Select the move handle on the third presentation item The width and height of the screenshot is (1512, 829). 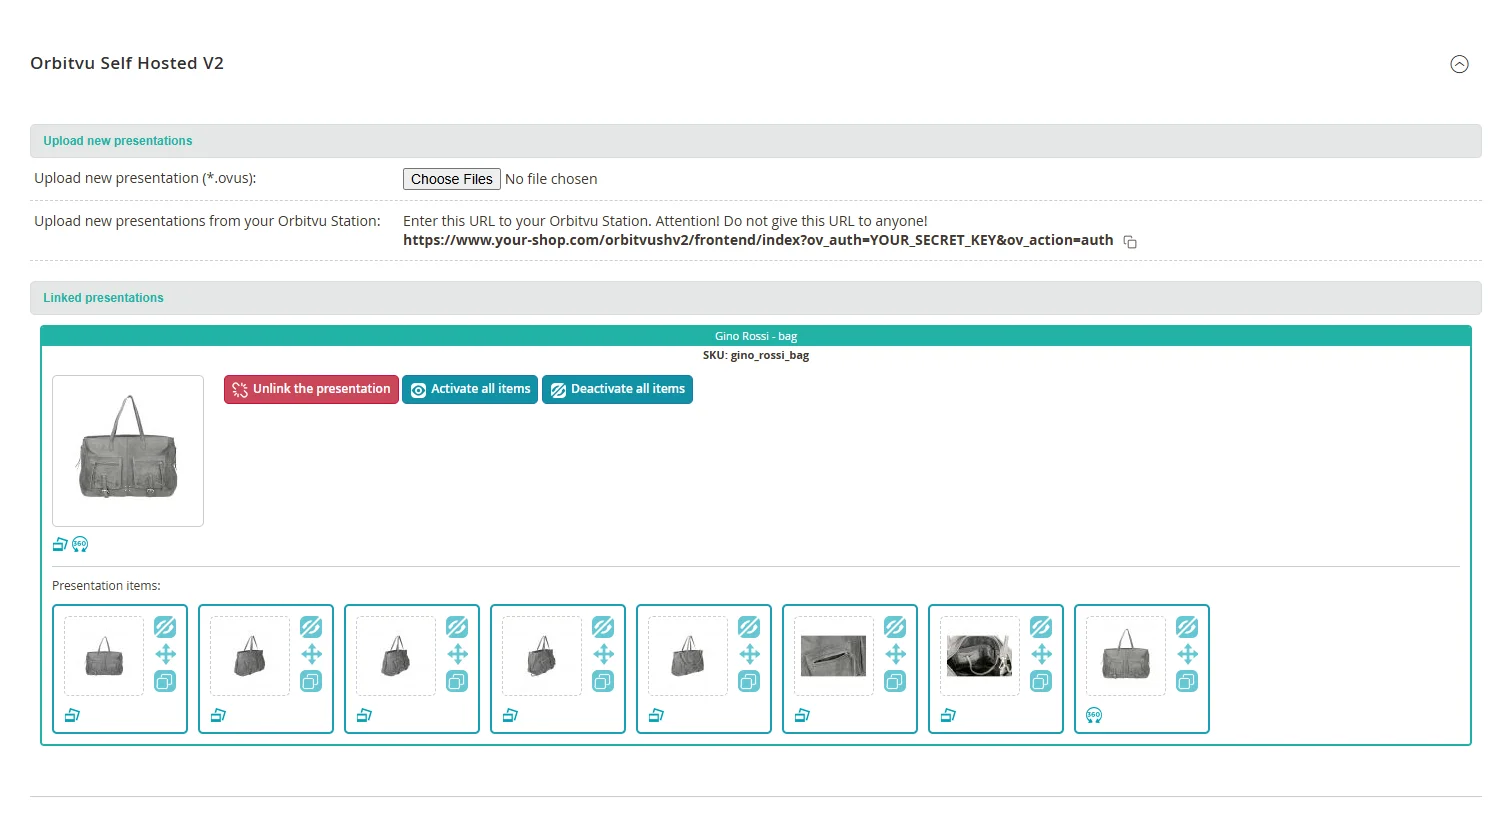pos(457,654)
